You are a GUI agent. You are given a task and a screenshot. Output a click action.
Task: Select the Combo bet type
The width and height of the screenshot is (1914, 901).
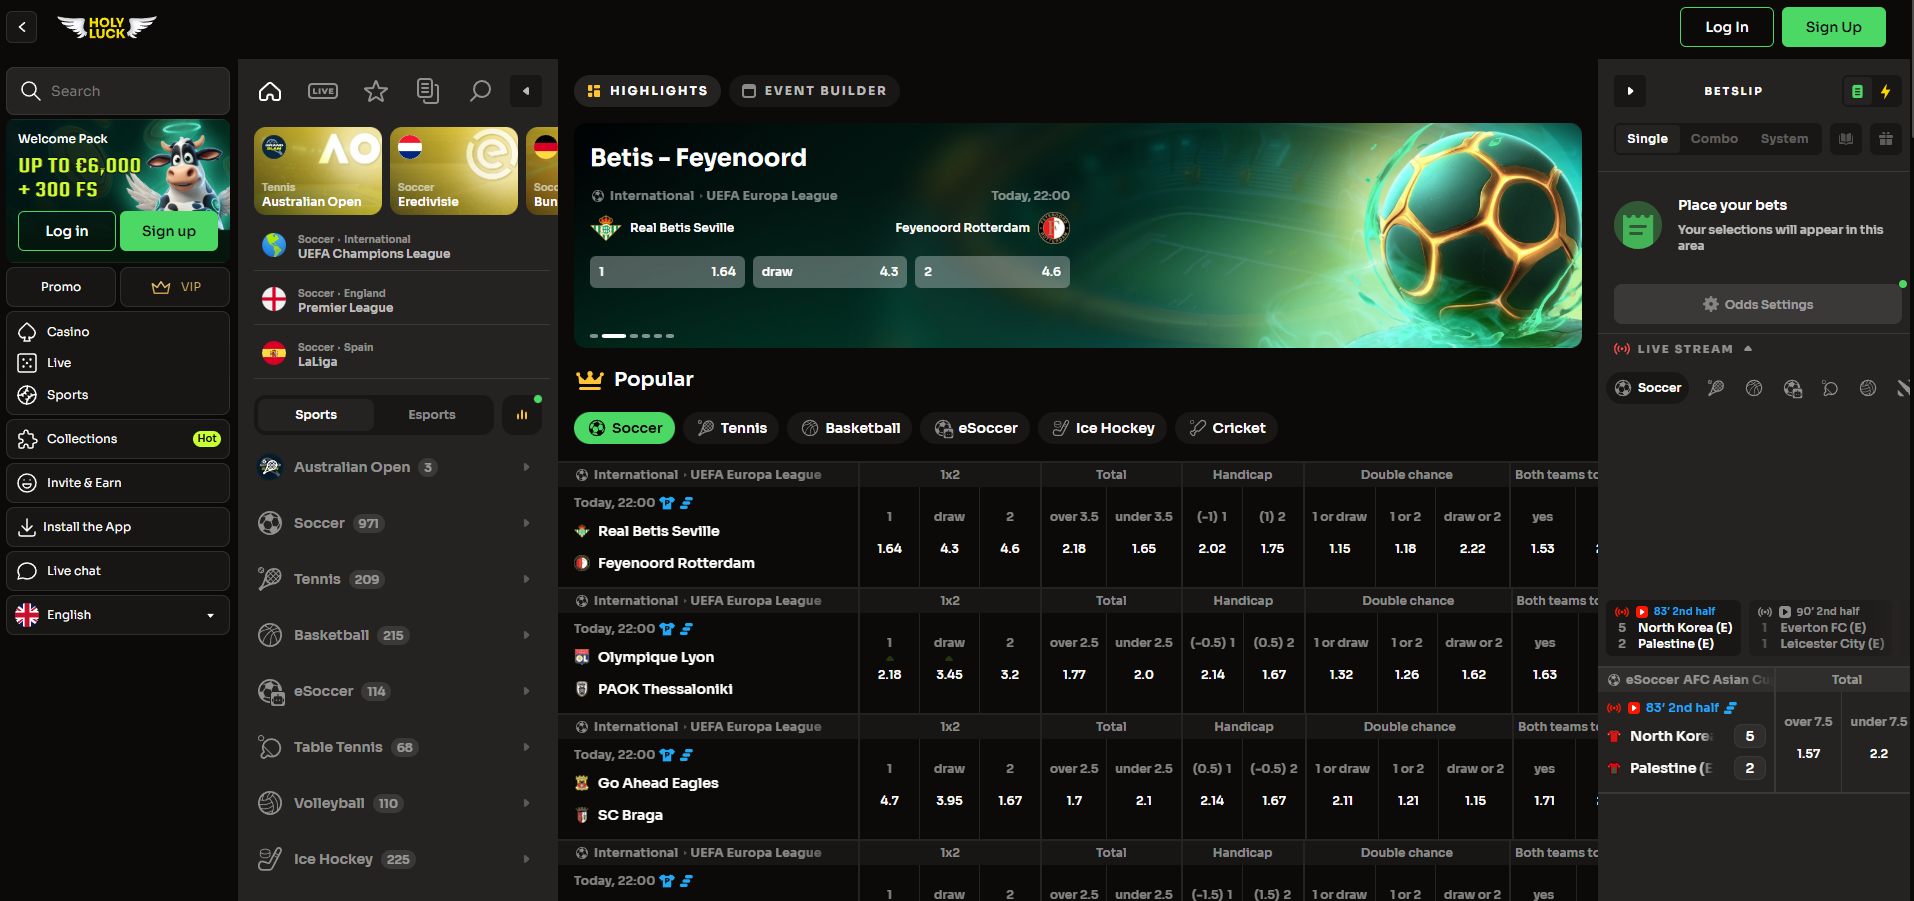[1714, 139]
